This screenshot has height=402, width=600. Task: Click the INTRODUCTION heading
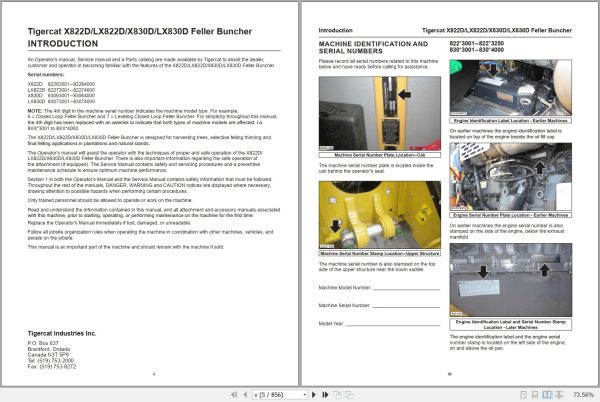point(63,44)
